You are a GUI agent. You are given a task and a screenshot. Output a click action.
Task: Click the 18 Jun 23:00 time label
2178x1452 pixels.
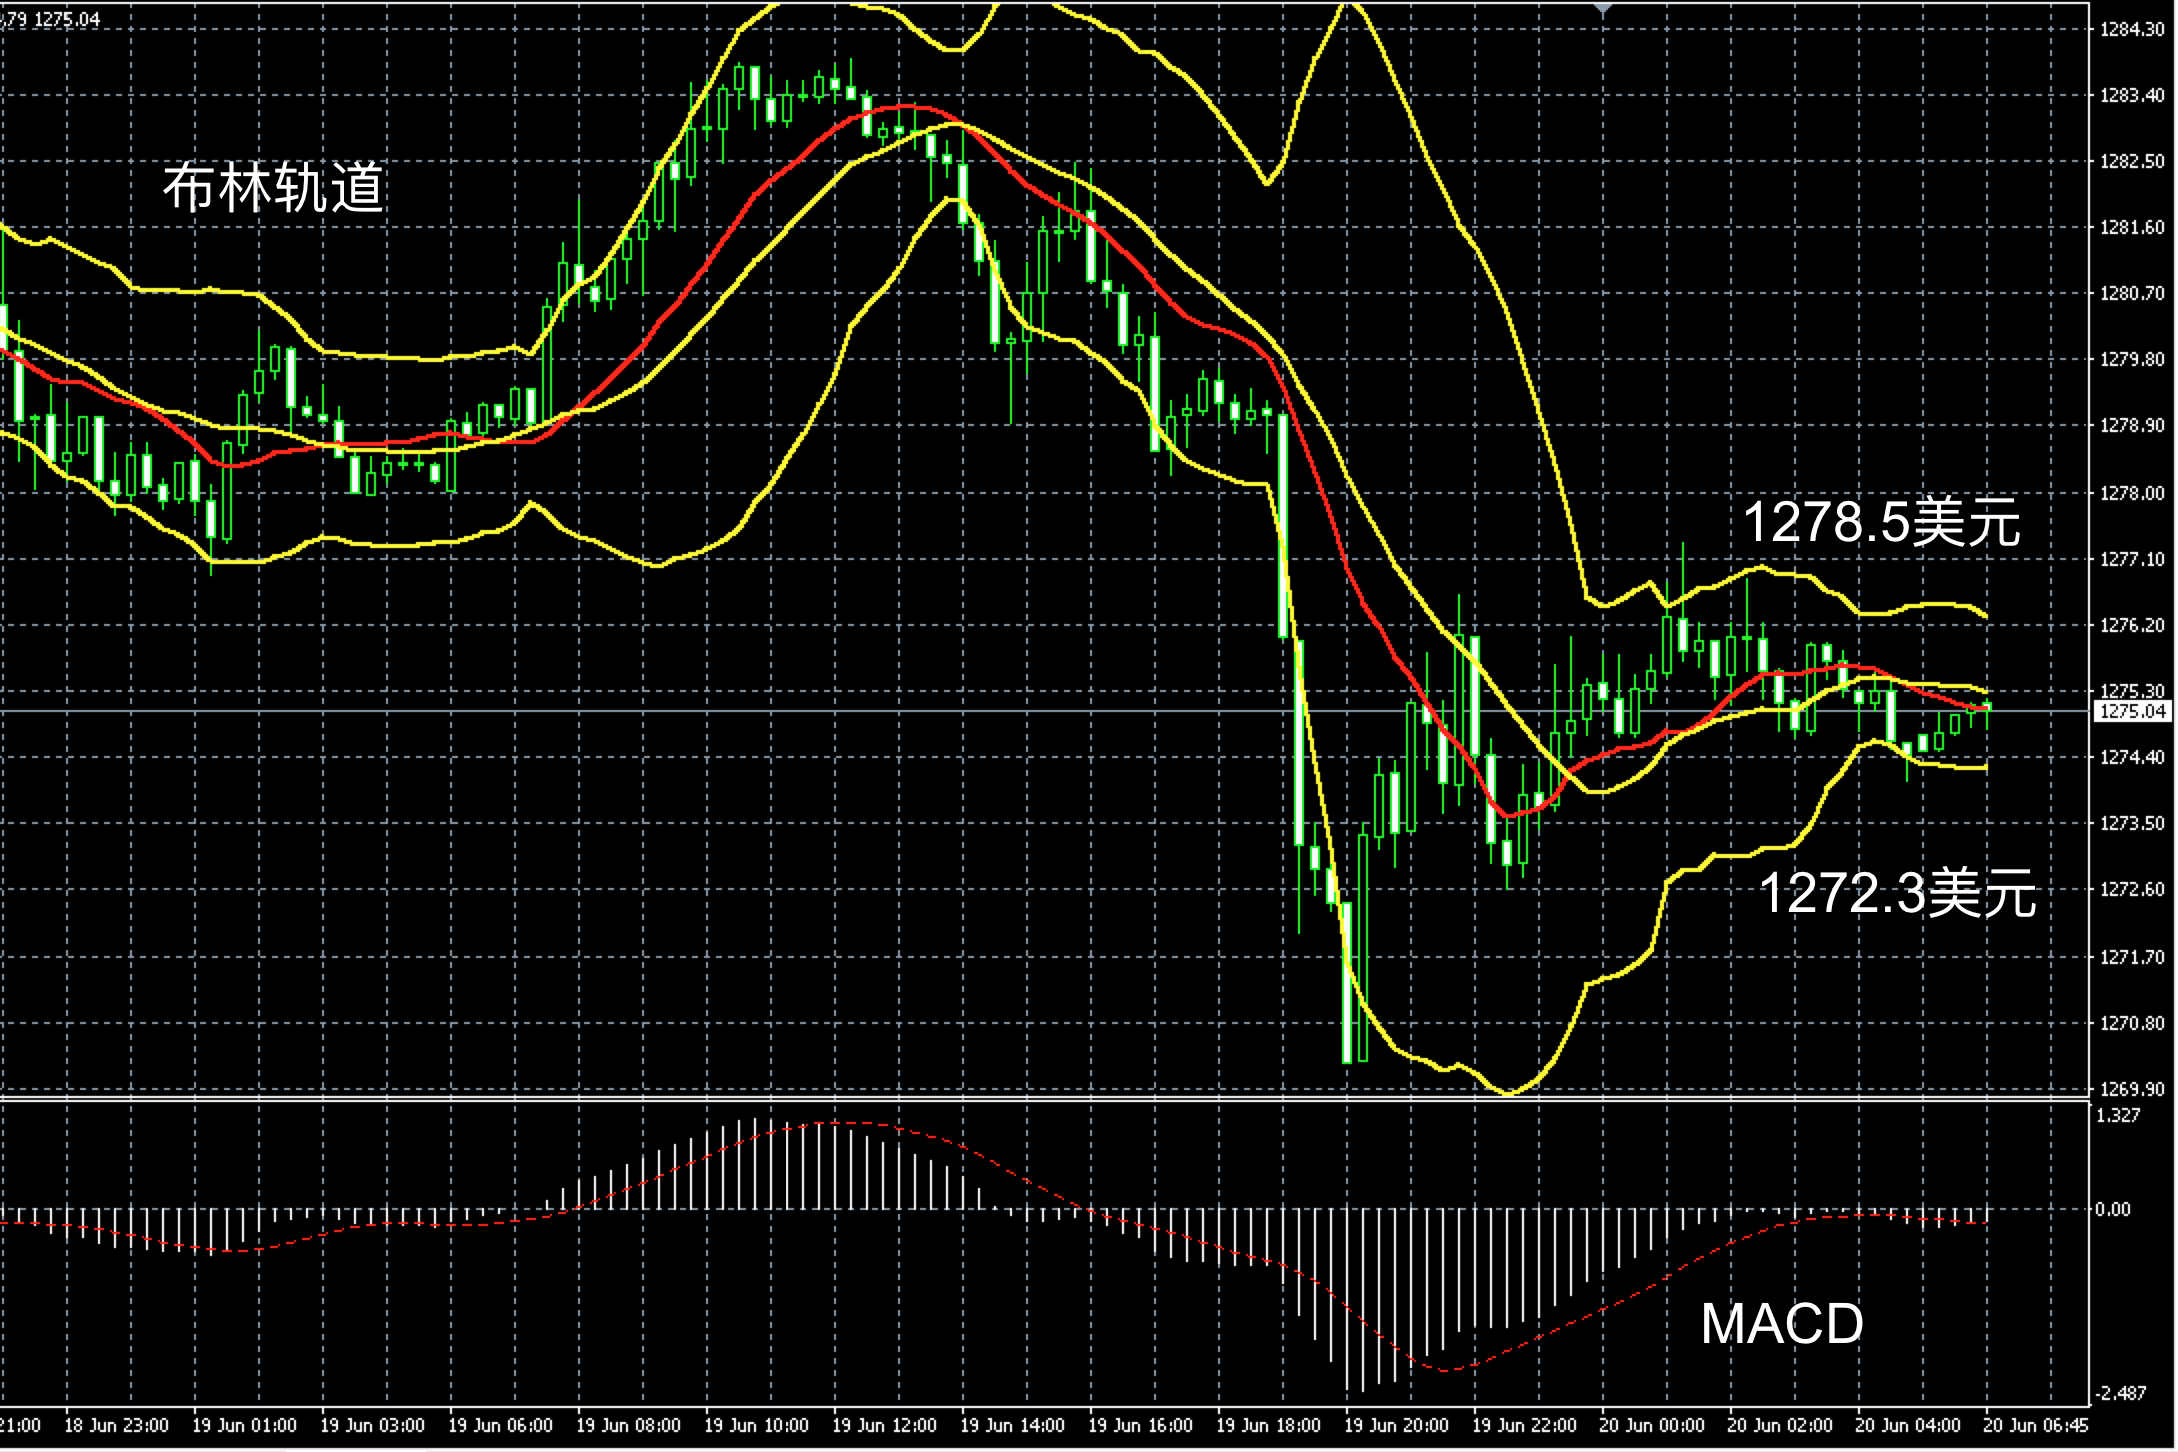(116, 1425)
